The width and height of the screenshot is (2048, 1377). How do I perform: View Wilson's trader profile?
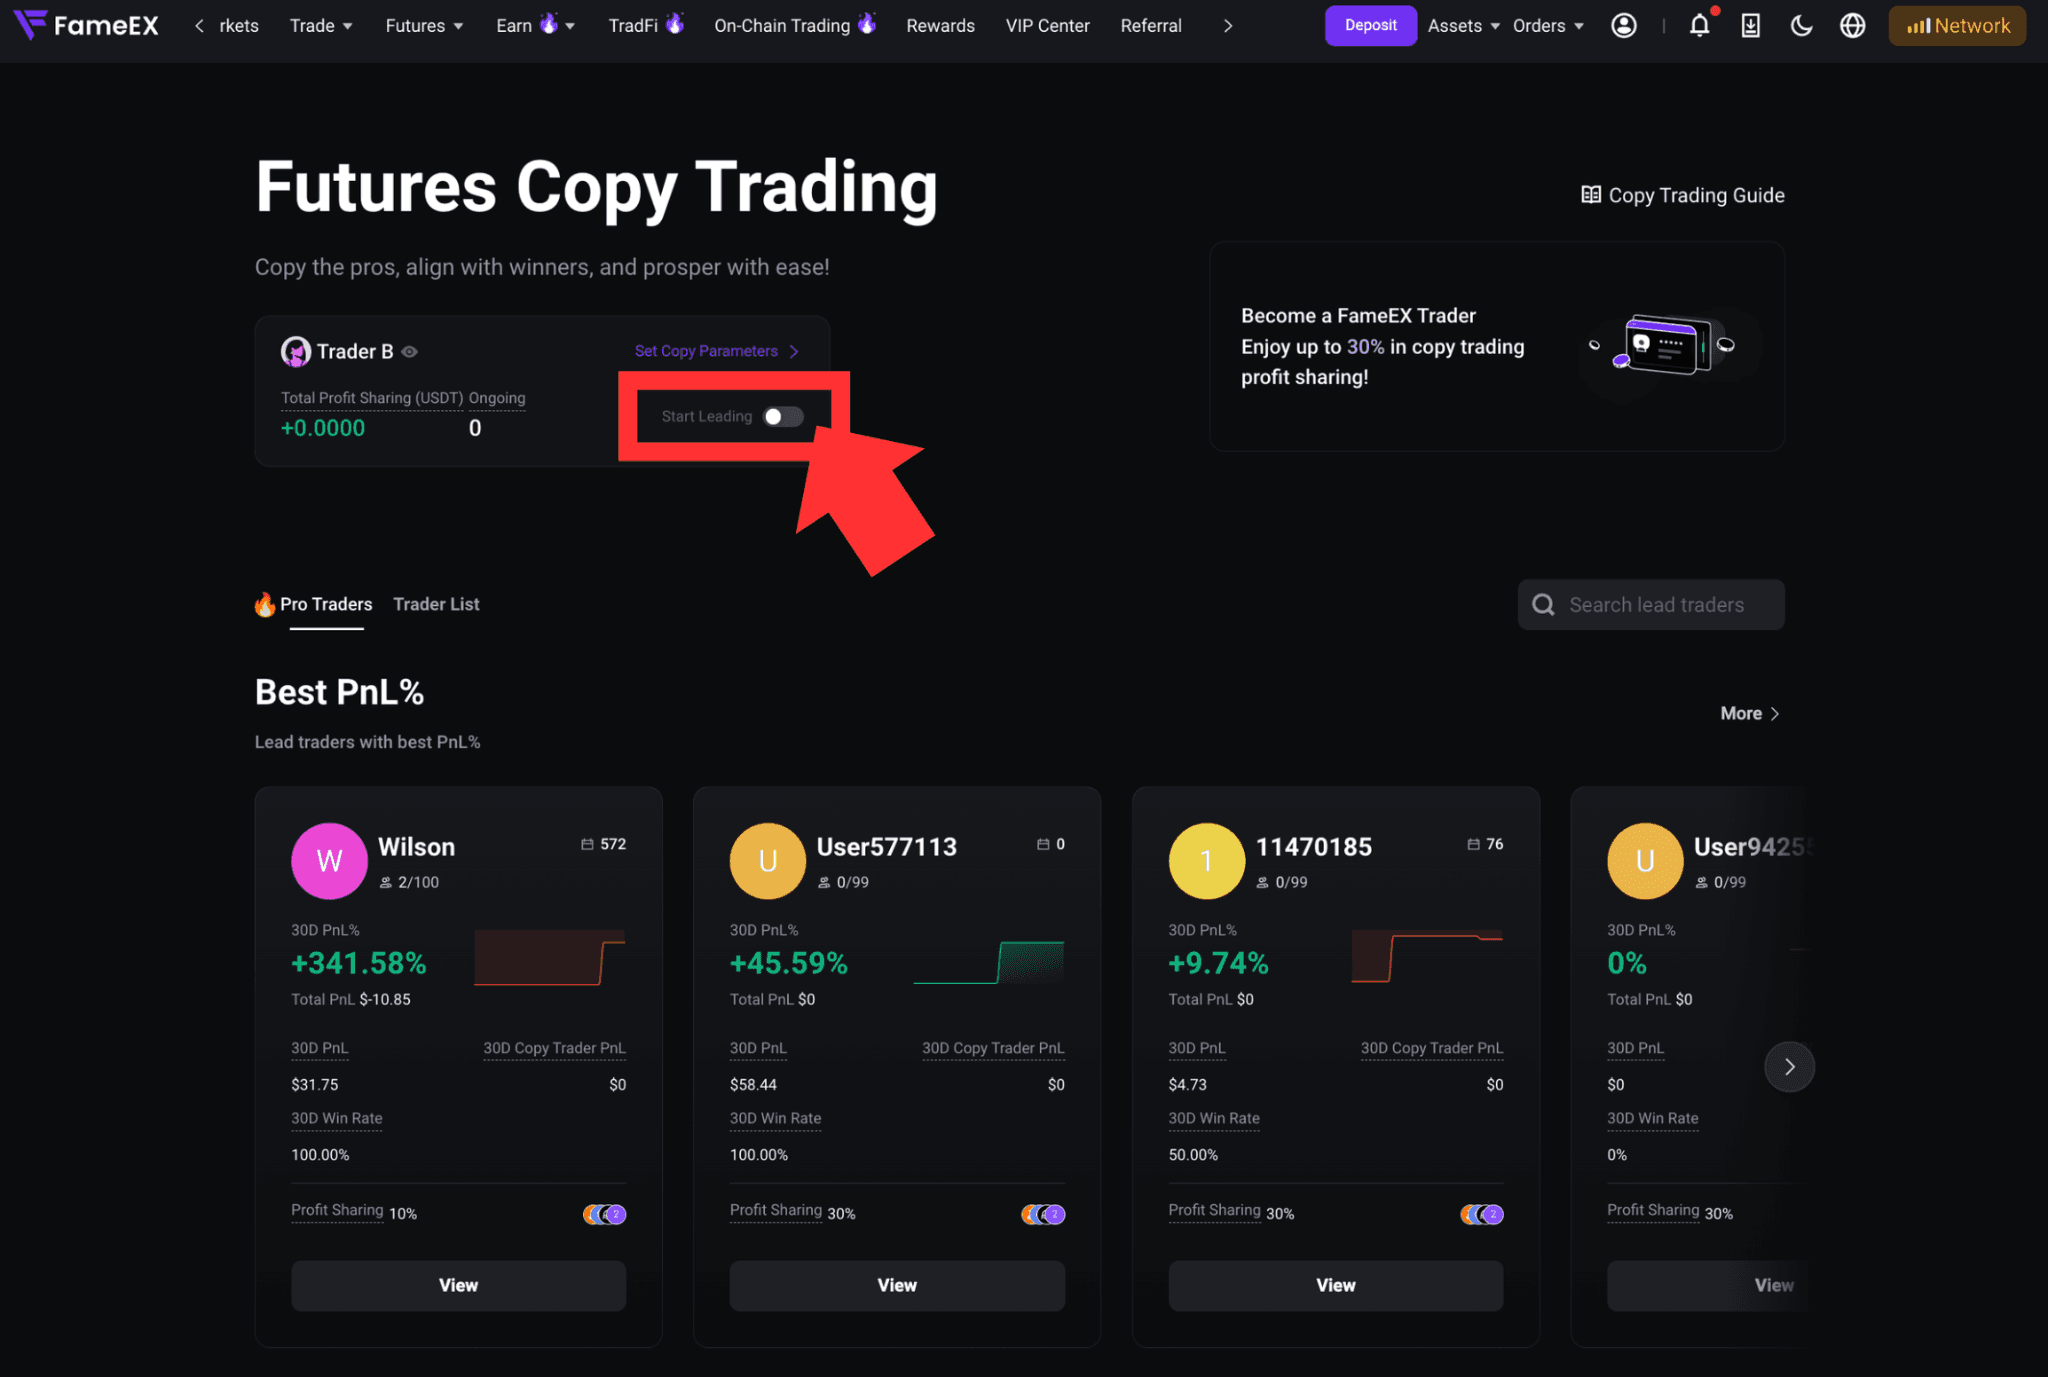458,1285
